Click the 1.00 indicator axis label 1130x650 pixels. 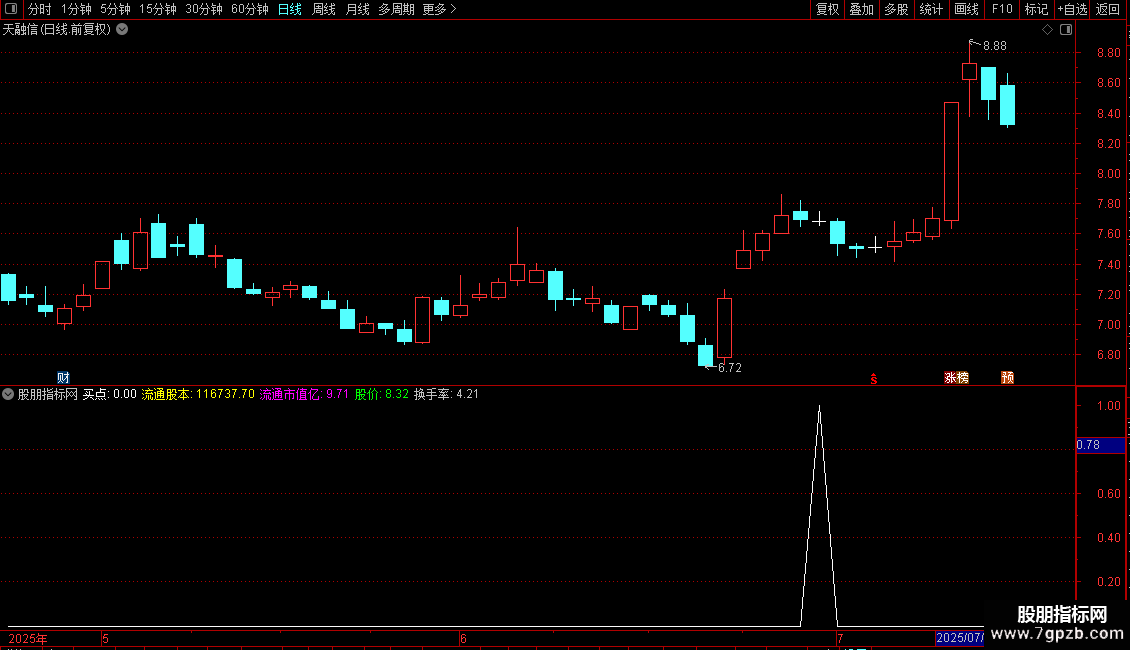(x=1108, y=406)
